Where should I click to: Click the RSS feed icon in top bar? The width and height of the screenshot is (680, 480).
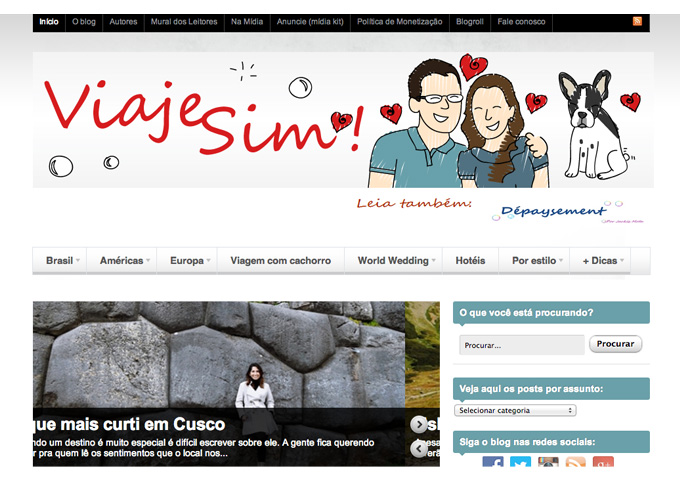click(637, 21)
